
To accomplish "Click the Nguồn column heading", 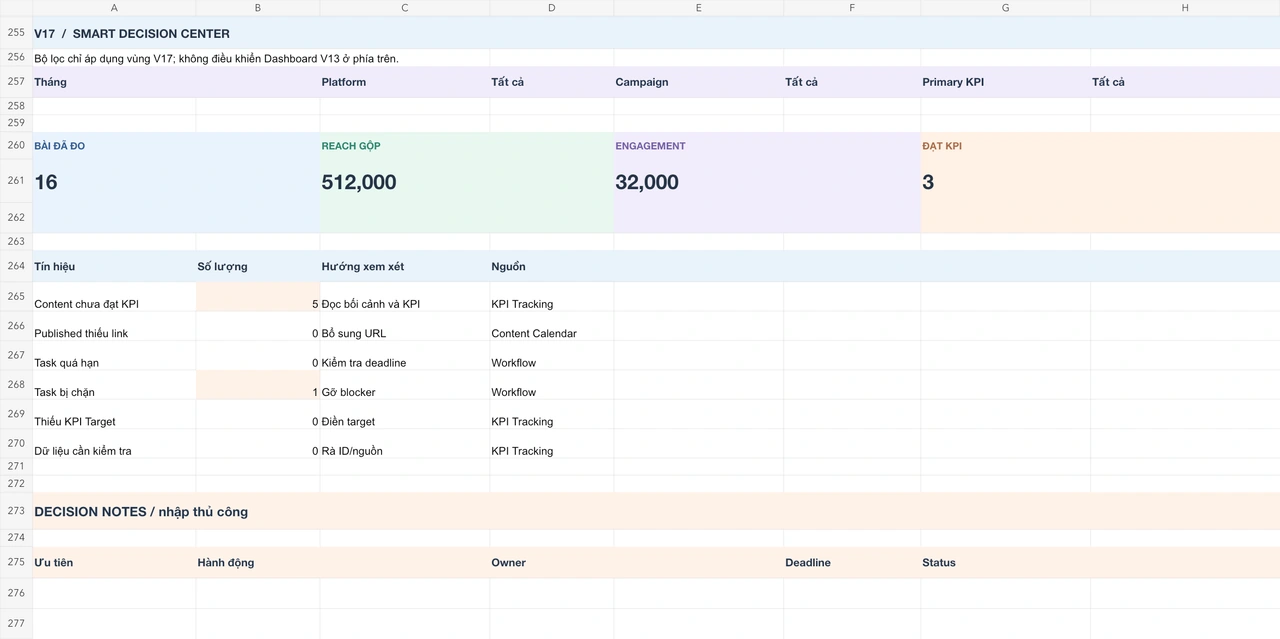I will tap(508, 266).
